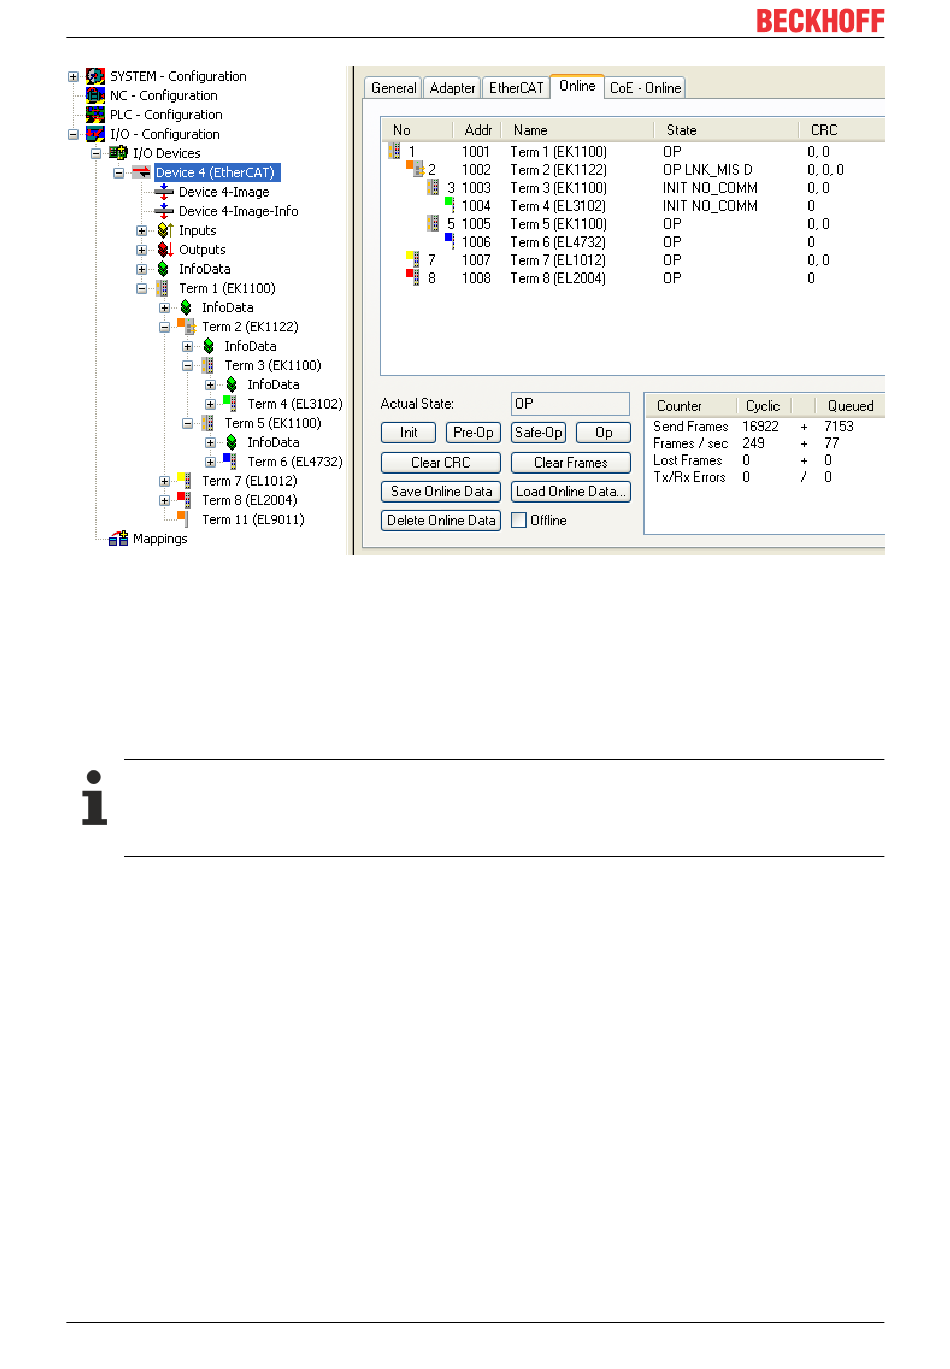Image resolution: width=950 pixels, height=1369 pixels.
Task: Click the NC - Configuration node icon
Action: coord(95,95)
